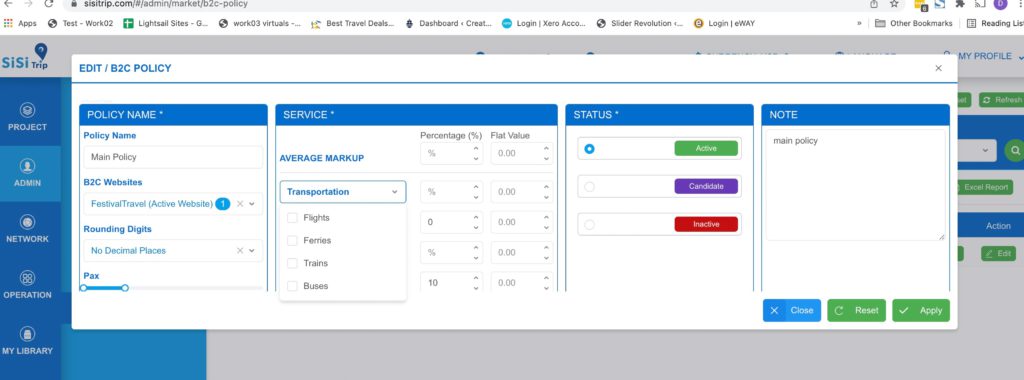
Task: Open browser extensions puzzle icon
Action: 959,4
